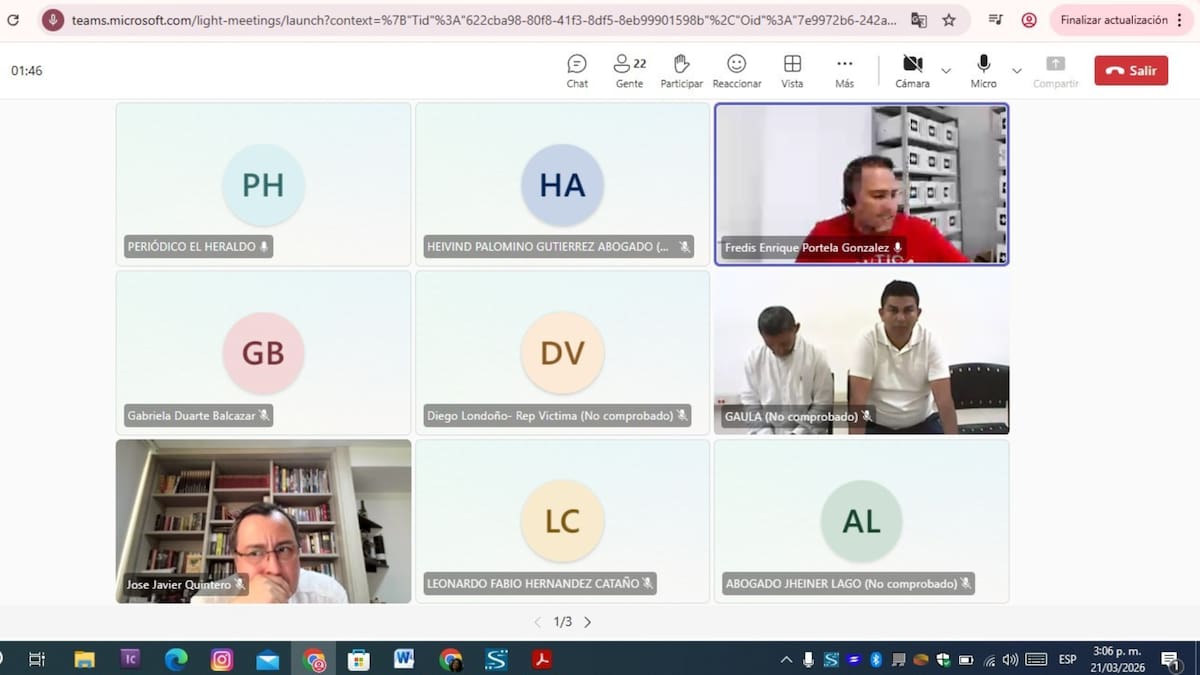Expand the Cámara options arrow
Image resolution: width=1200 pixels, height=675 pixels.
tap(946, 71)
